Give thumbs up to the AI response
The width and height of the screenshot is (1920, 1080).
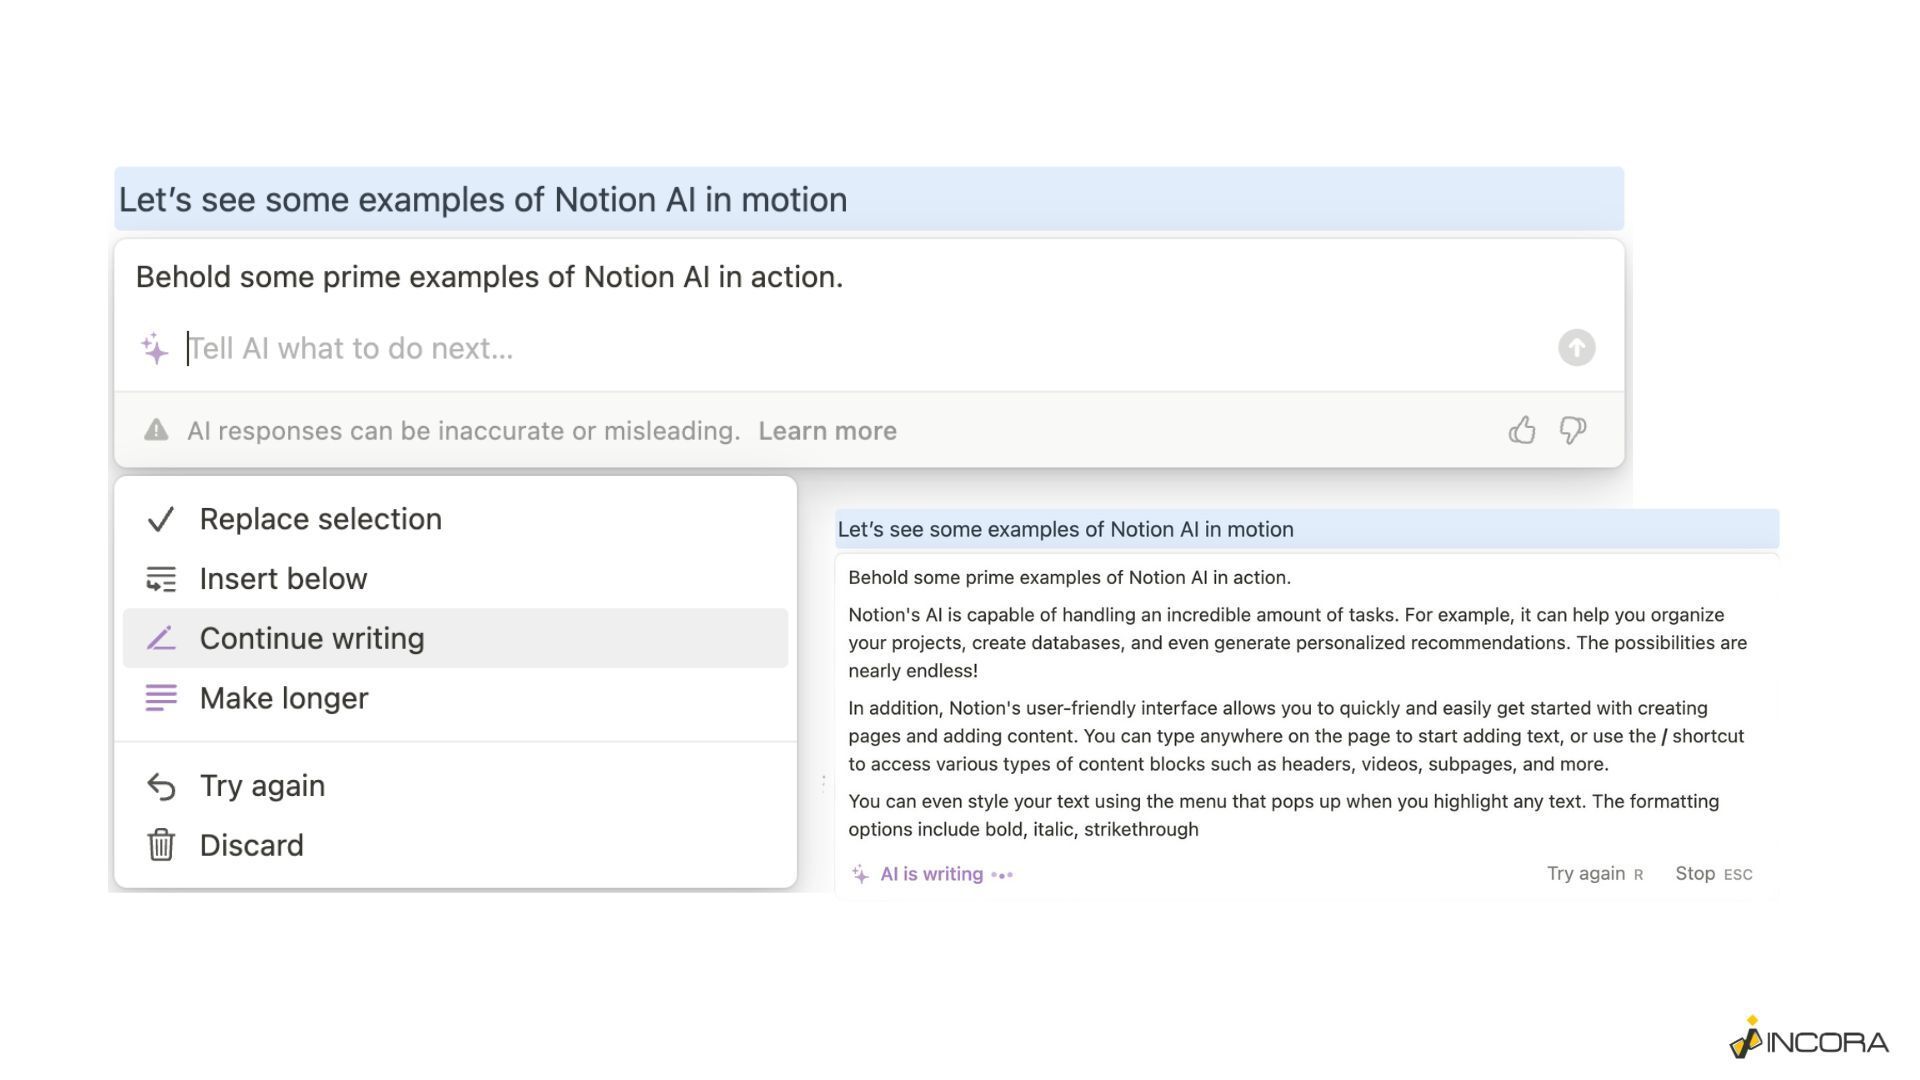coord(1522,430)
